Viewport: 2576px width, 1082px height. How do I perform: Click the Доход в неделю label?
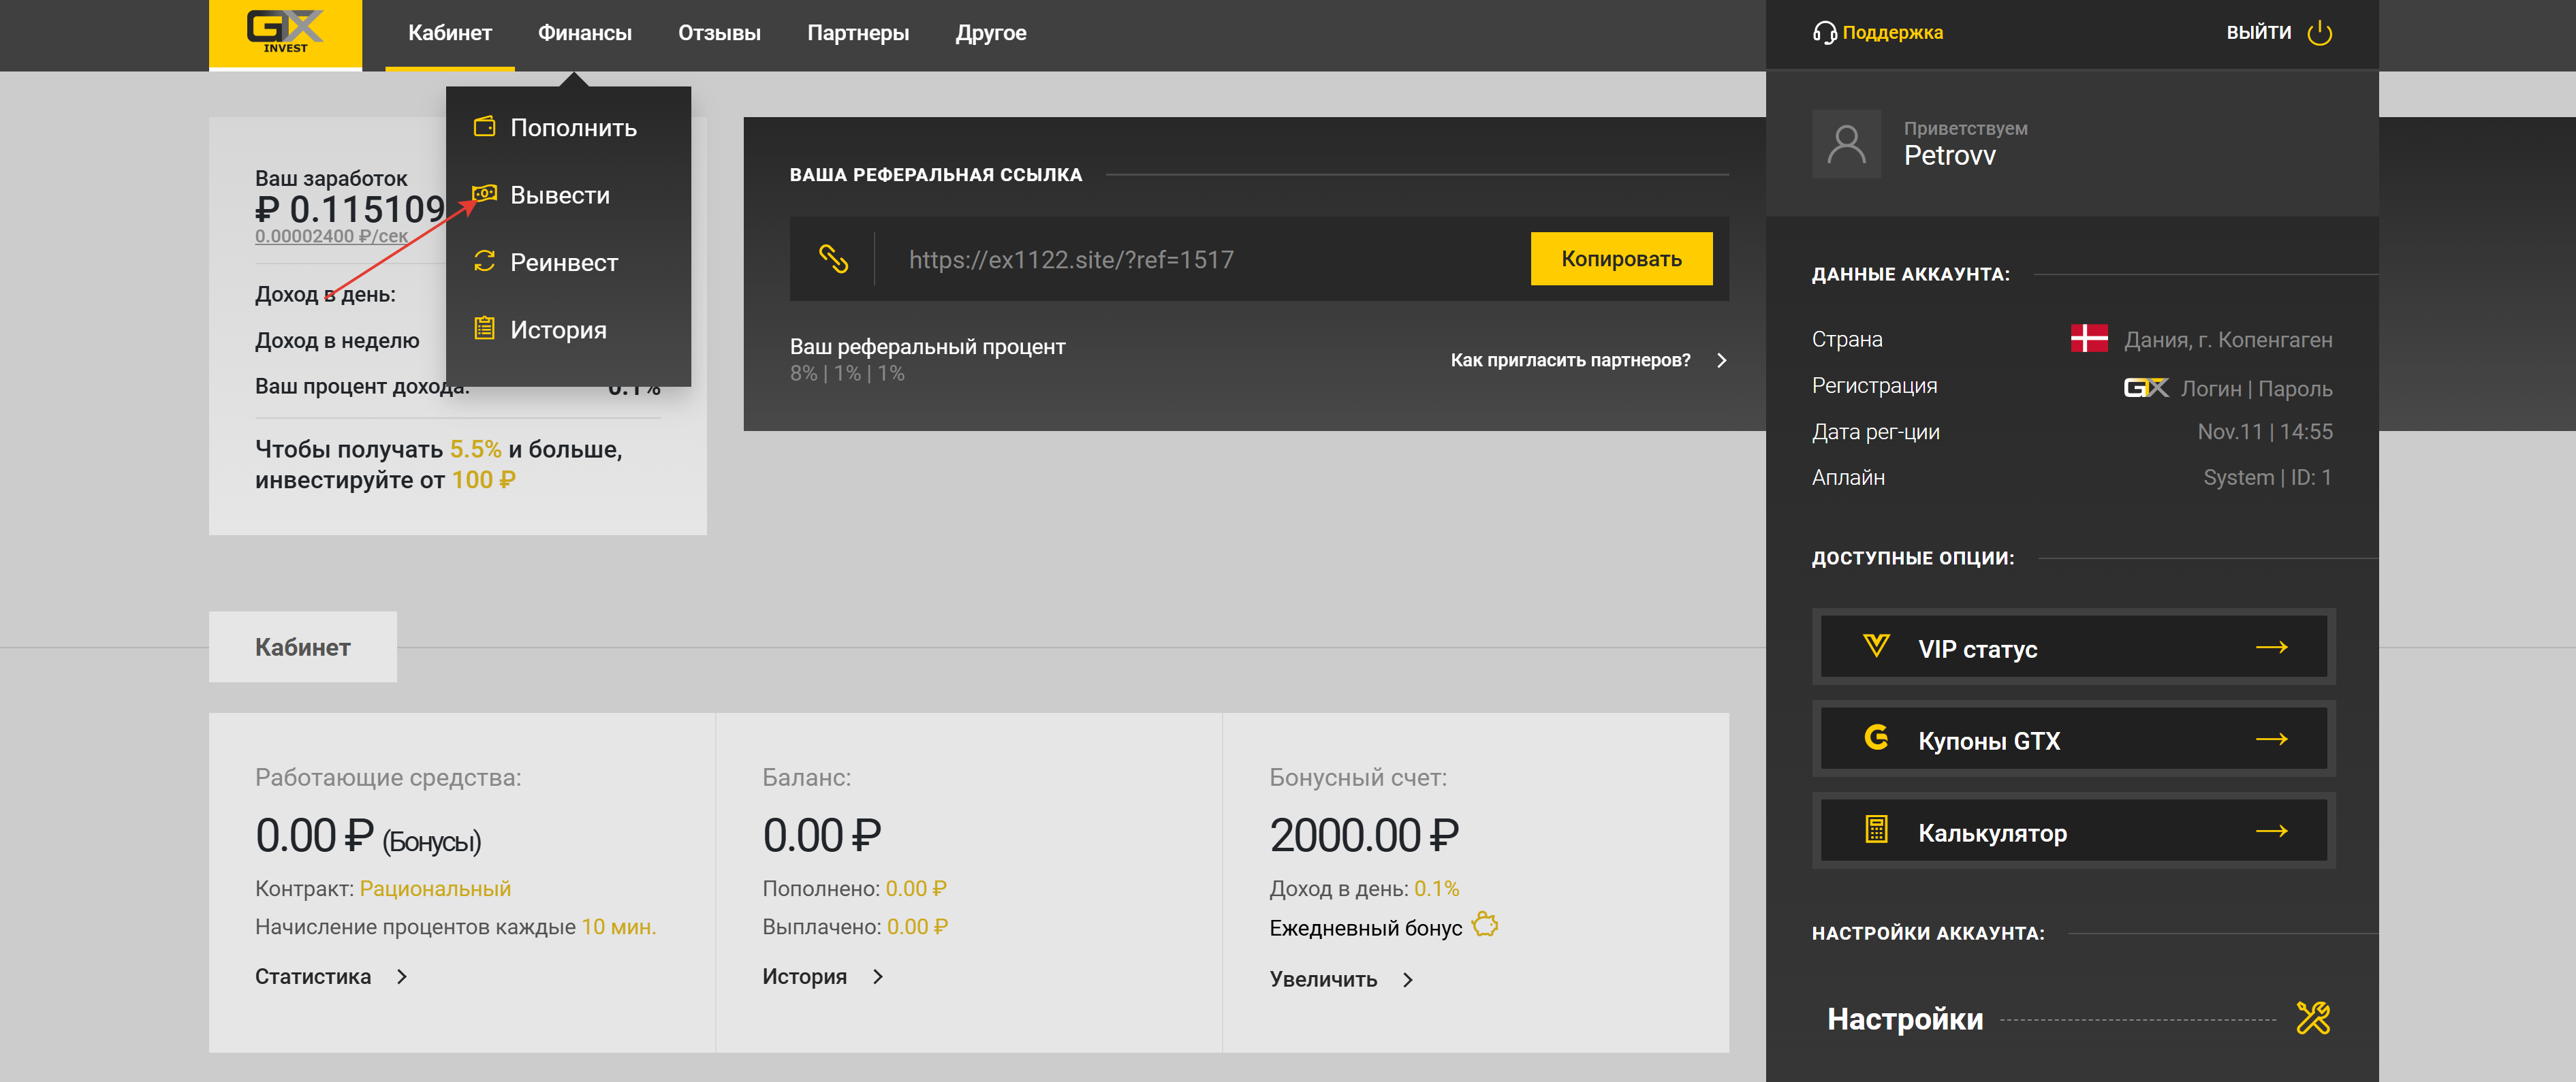[x=337, y=341]
